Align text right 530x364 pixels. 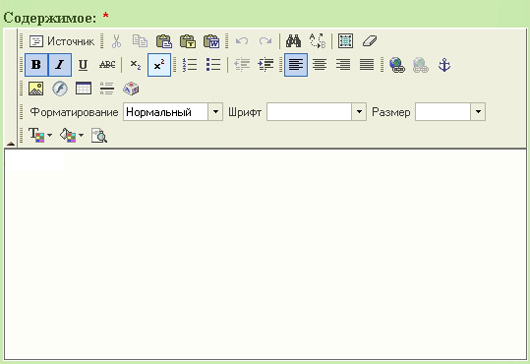343,65
